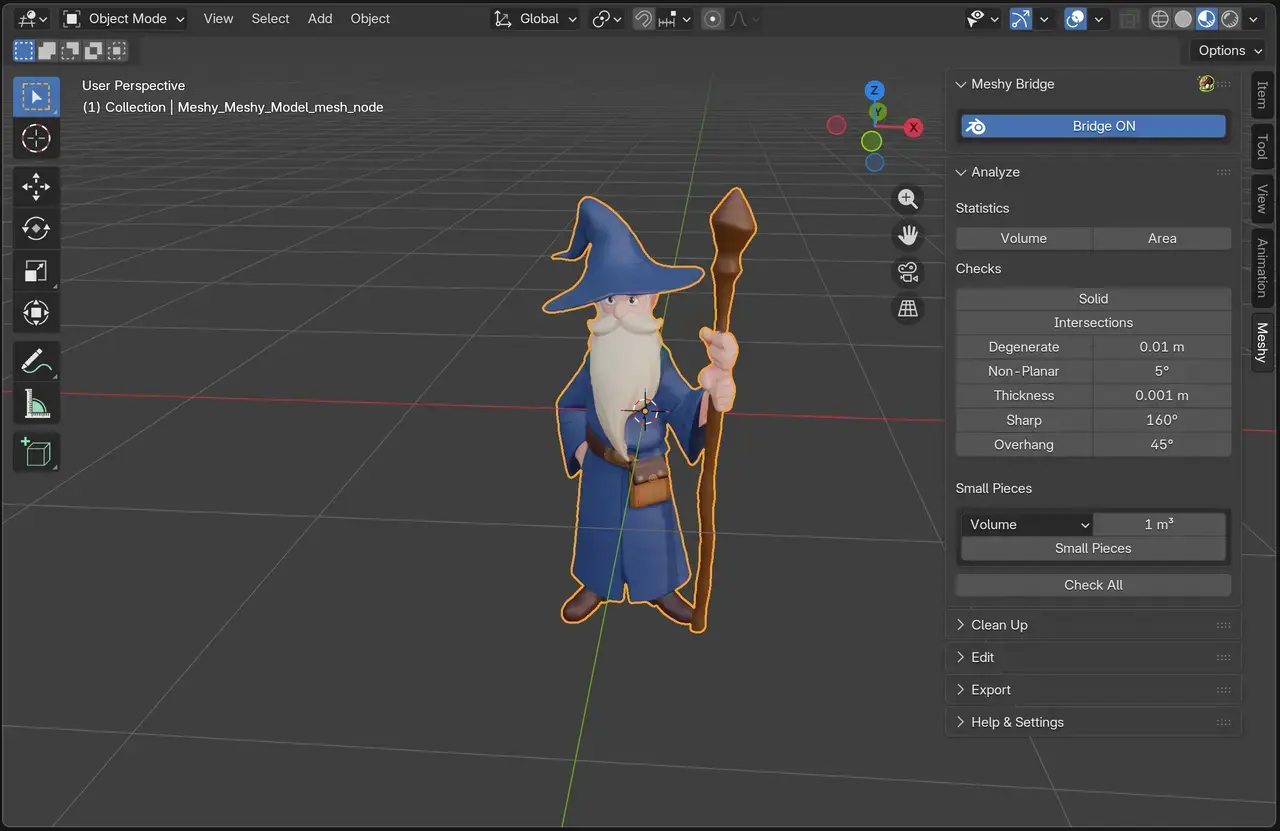Open the editor type menu

32,19
